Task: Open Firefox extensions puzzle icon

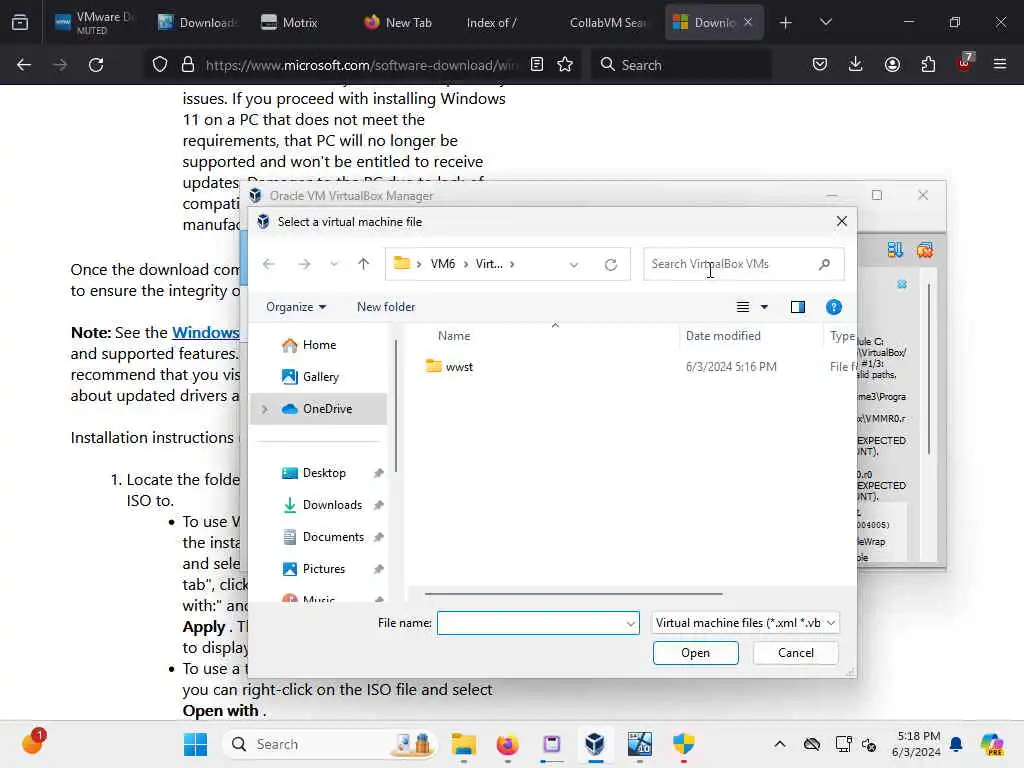Action: (x=928, y=64)
